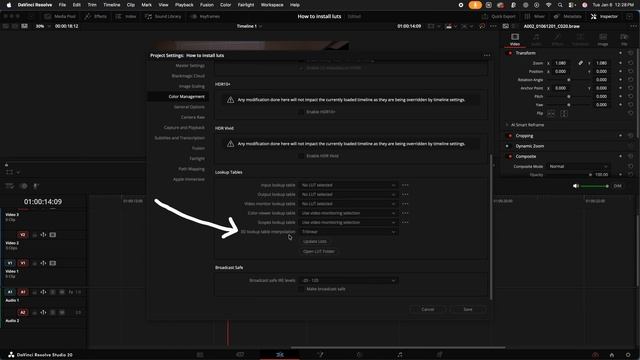Open the Mixer panel button
This screenshot has width=640, height=360.
[535, 16]
